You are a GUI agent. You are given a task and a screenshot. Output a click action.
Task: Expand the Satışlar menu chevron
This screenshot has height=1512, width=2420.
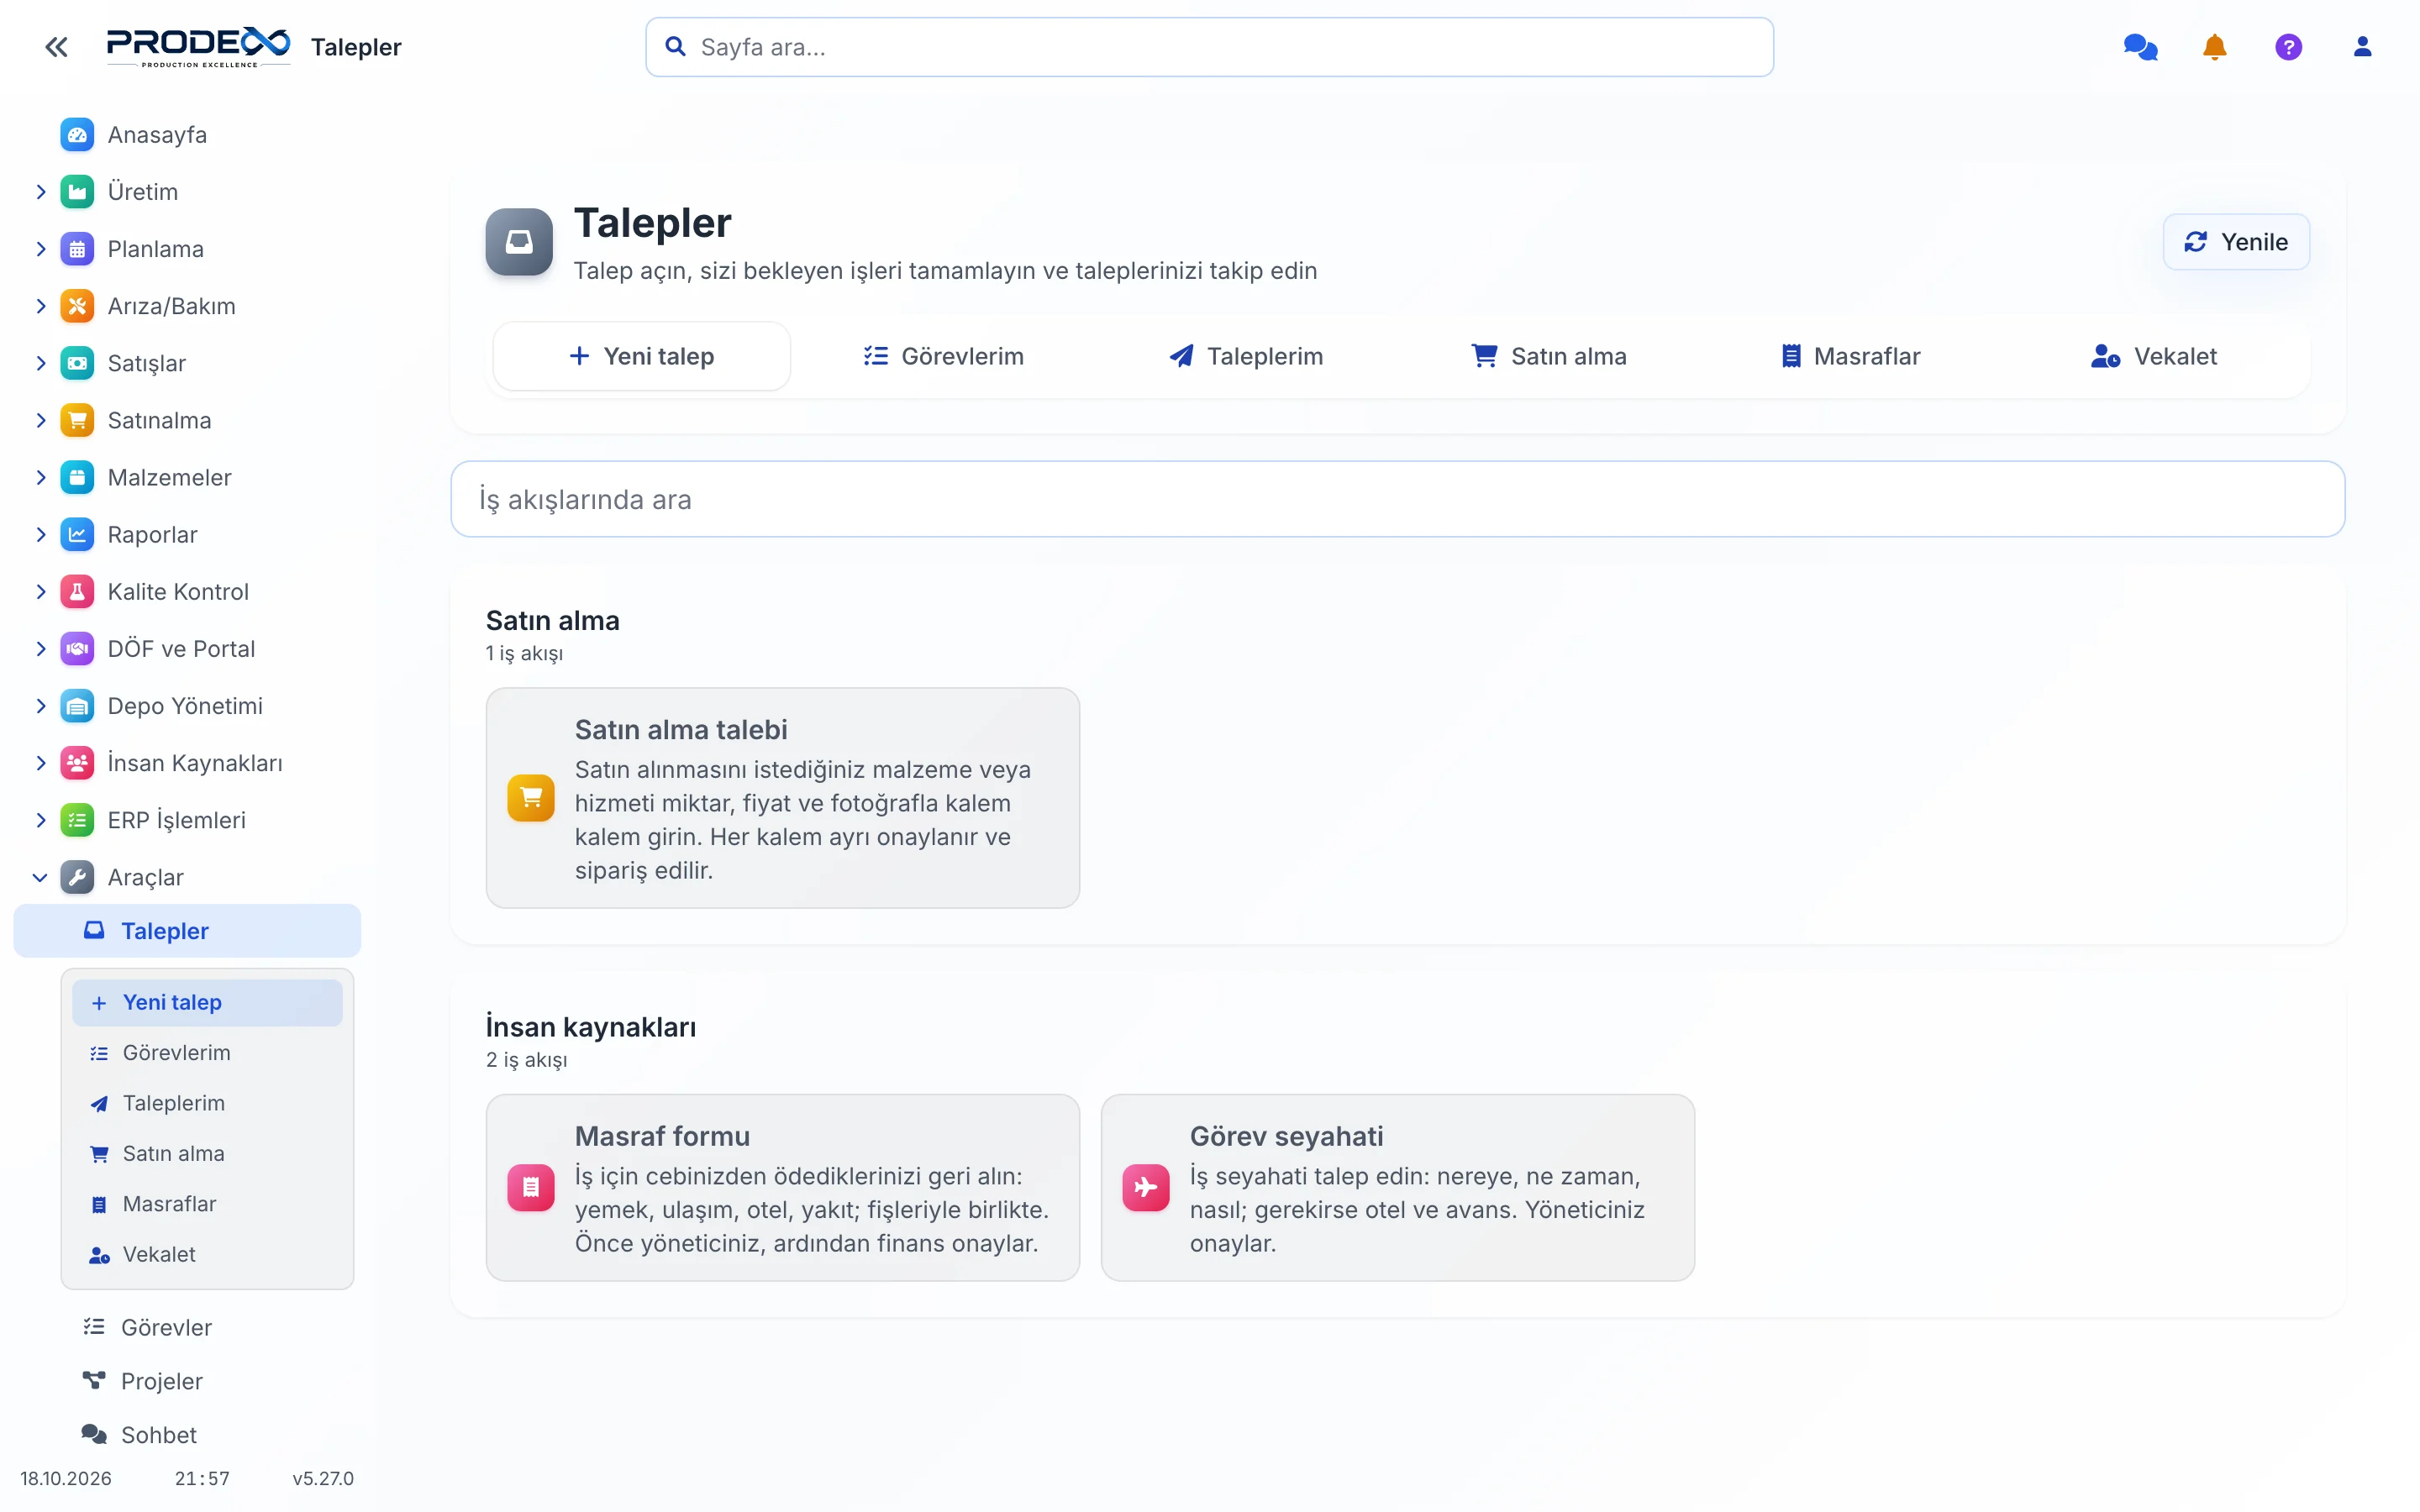pos(40,363)
